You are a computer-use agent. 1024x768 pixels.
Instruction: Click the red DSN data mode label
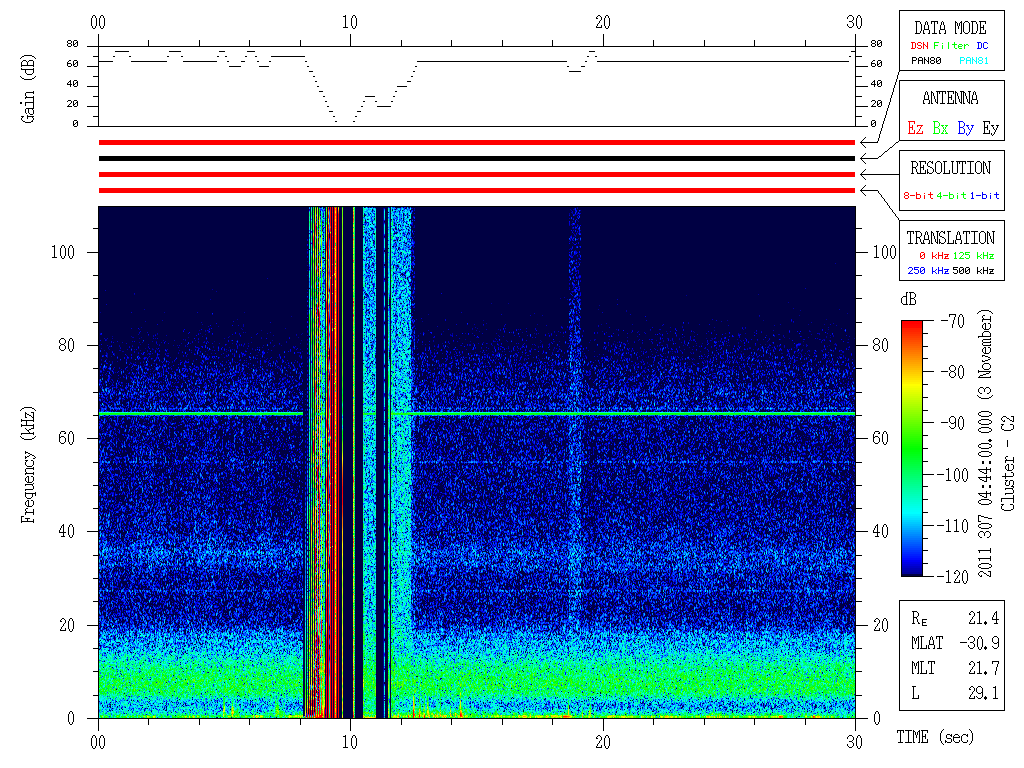tap(918, 45)
